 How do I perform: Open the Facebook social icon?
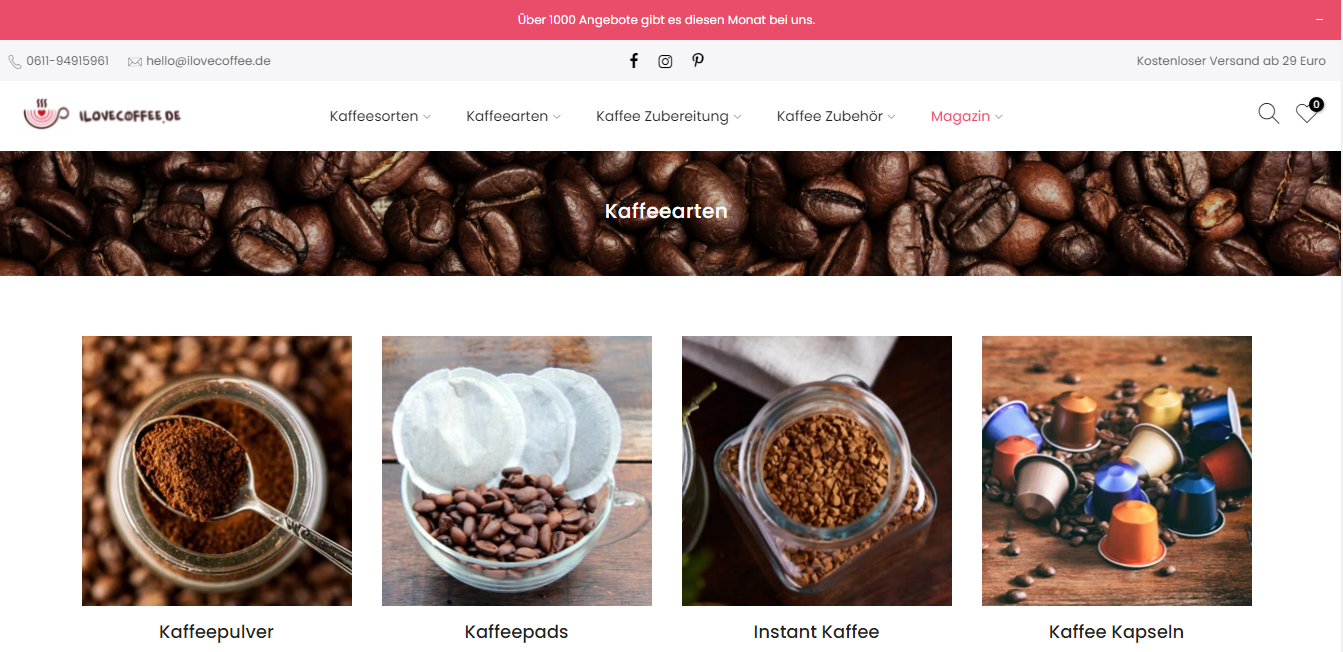[633, 61]
